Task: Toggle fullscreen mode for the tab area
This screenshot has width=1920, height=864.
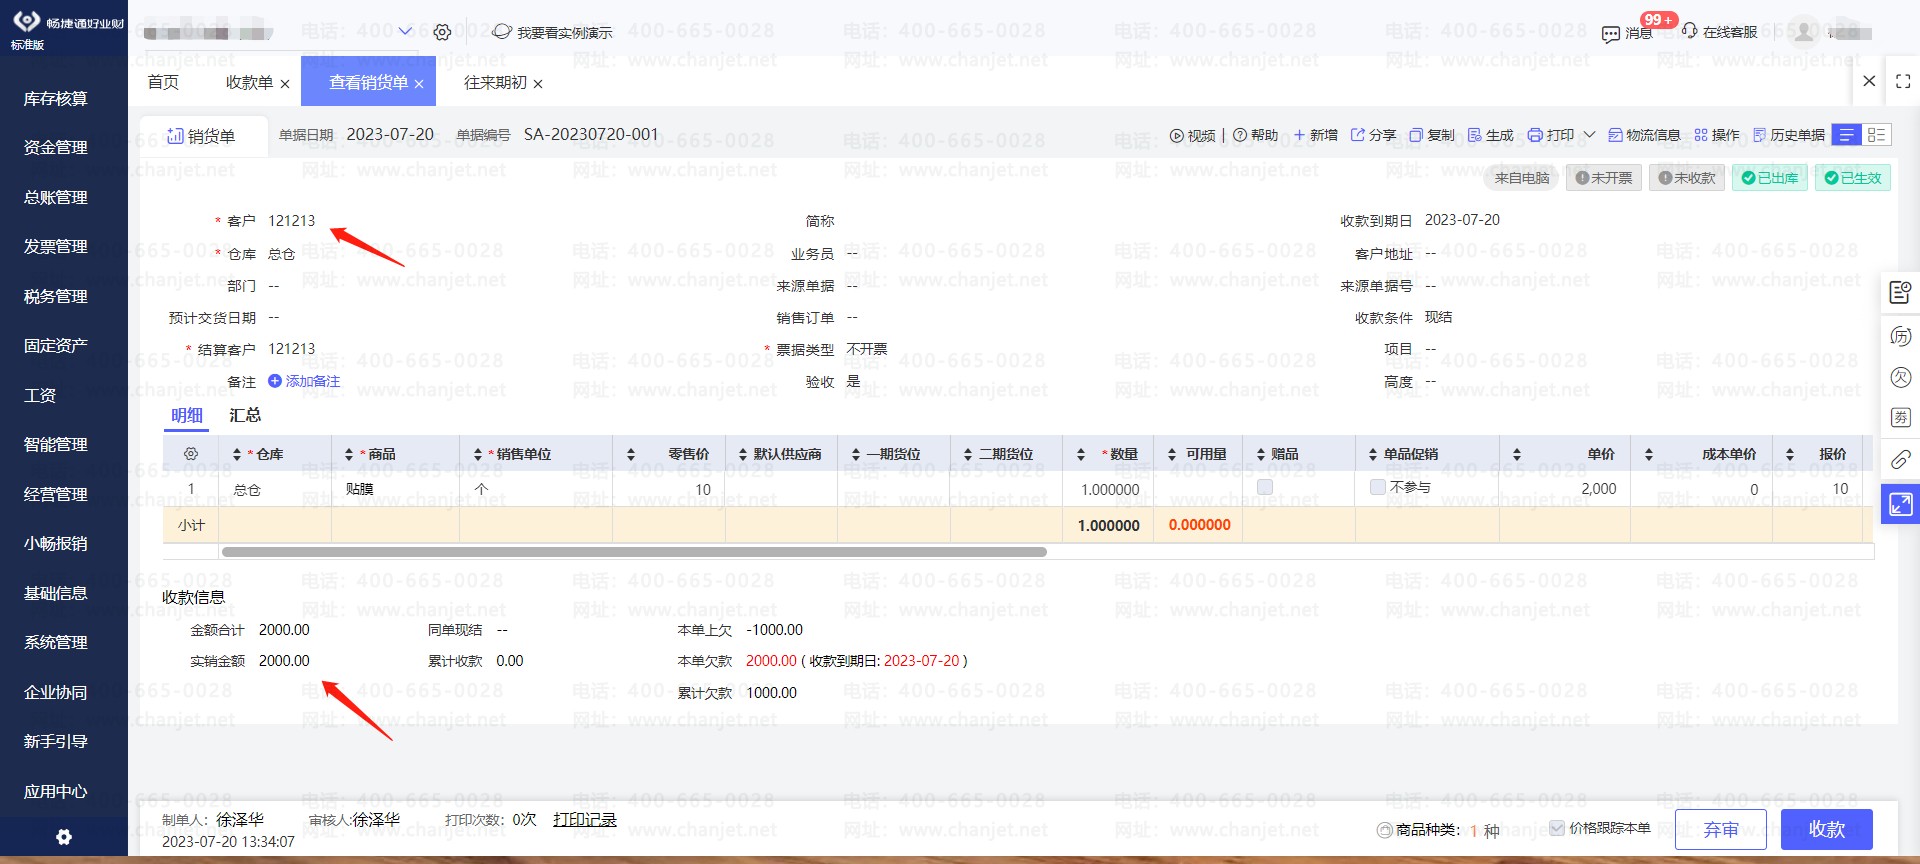Action: 1903,81
